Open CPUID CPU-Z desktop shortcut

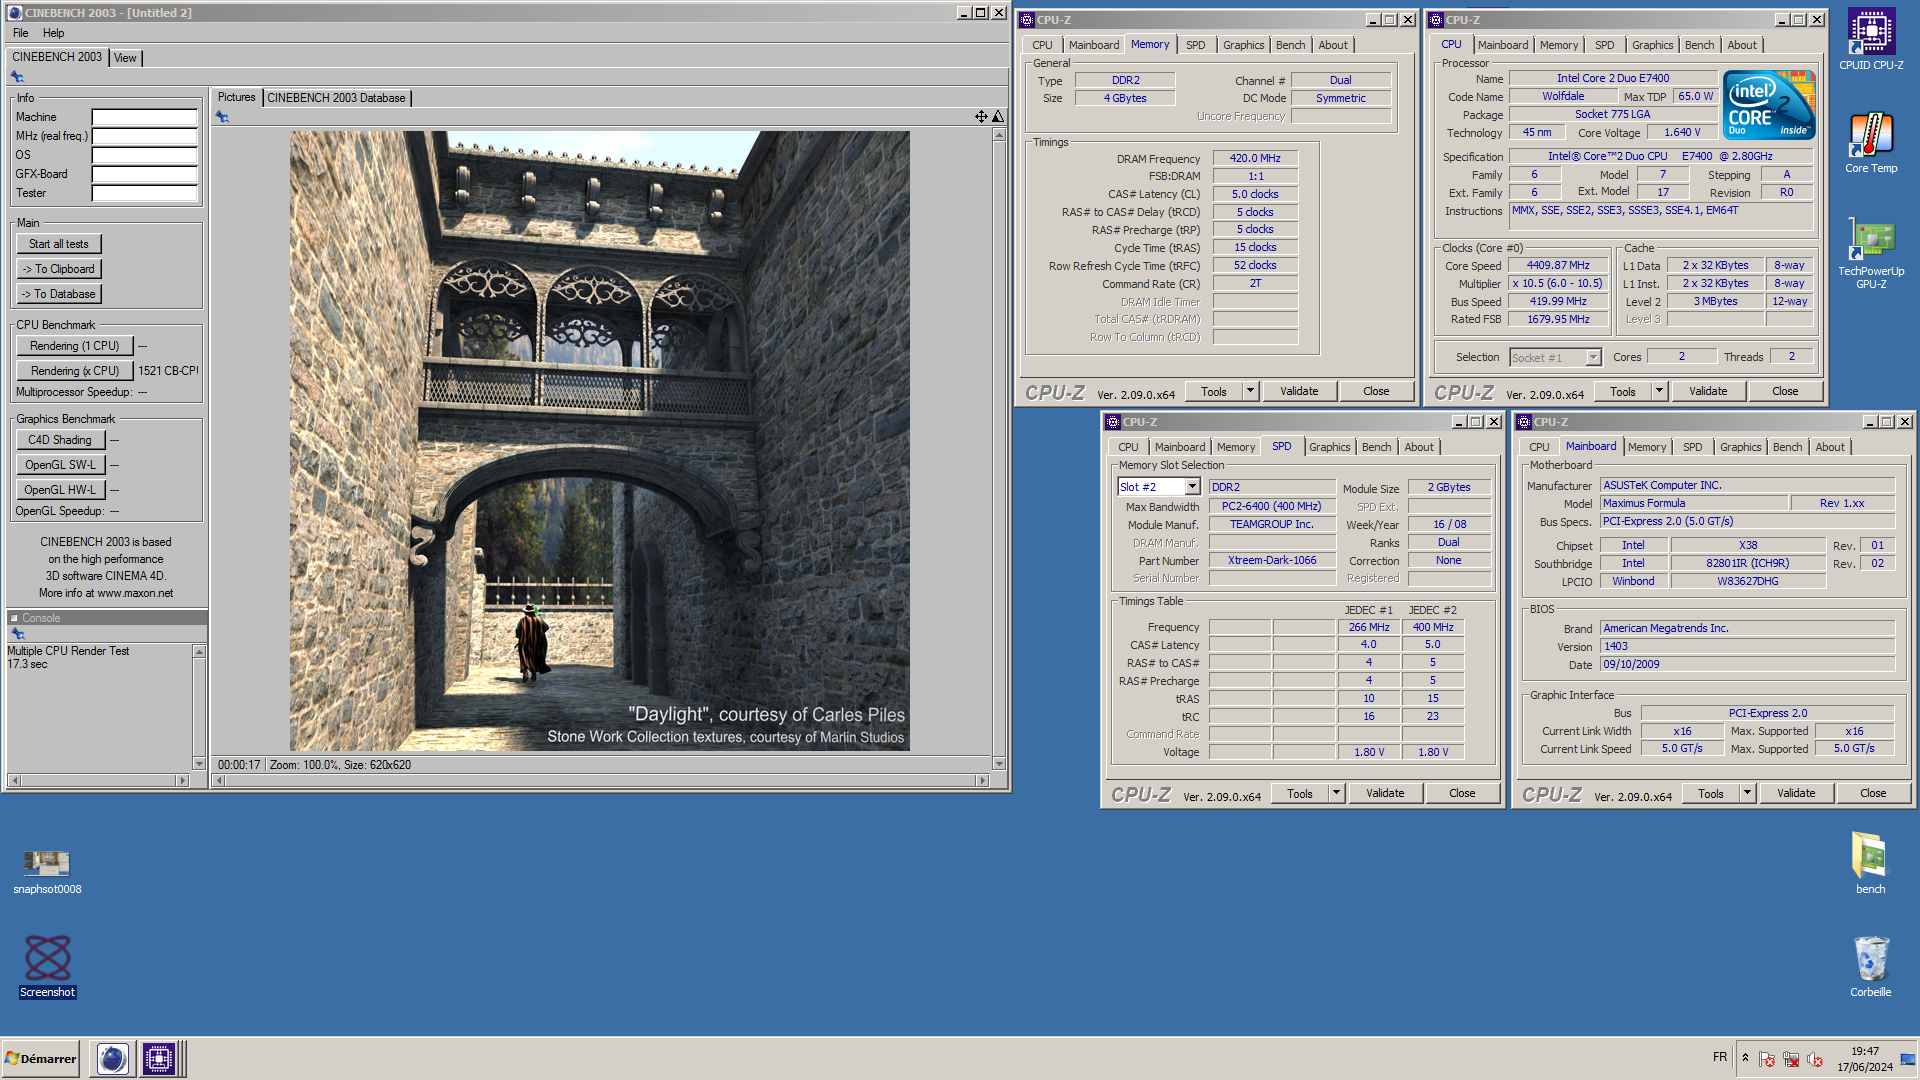[1871, 40]
